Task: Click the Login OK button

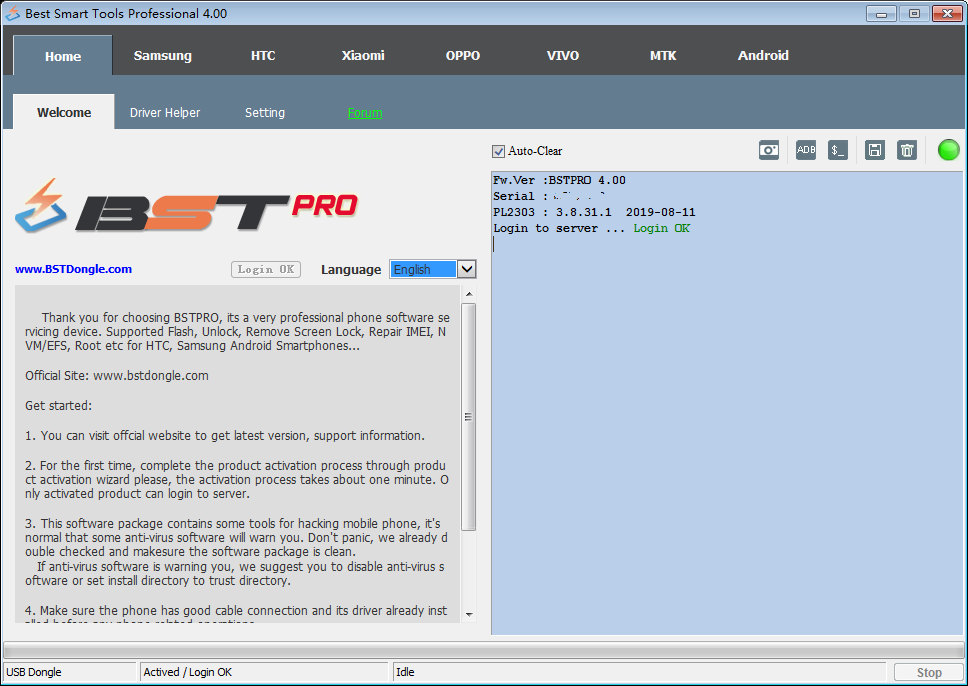Action: pos(266,269)
